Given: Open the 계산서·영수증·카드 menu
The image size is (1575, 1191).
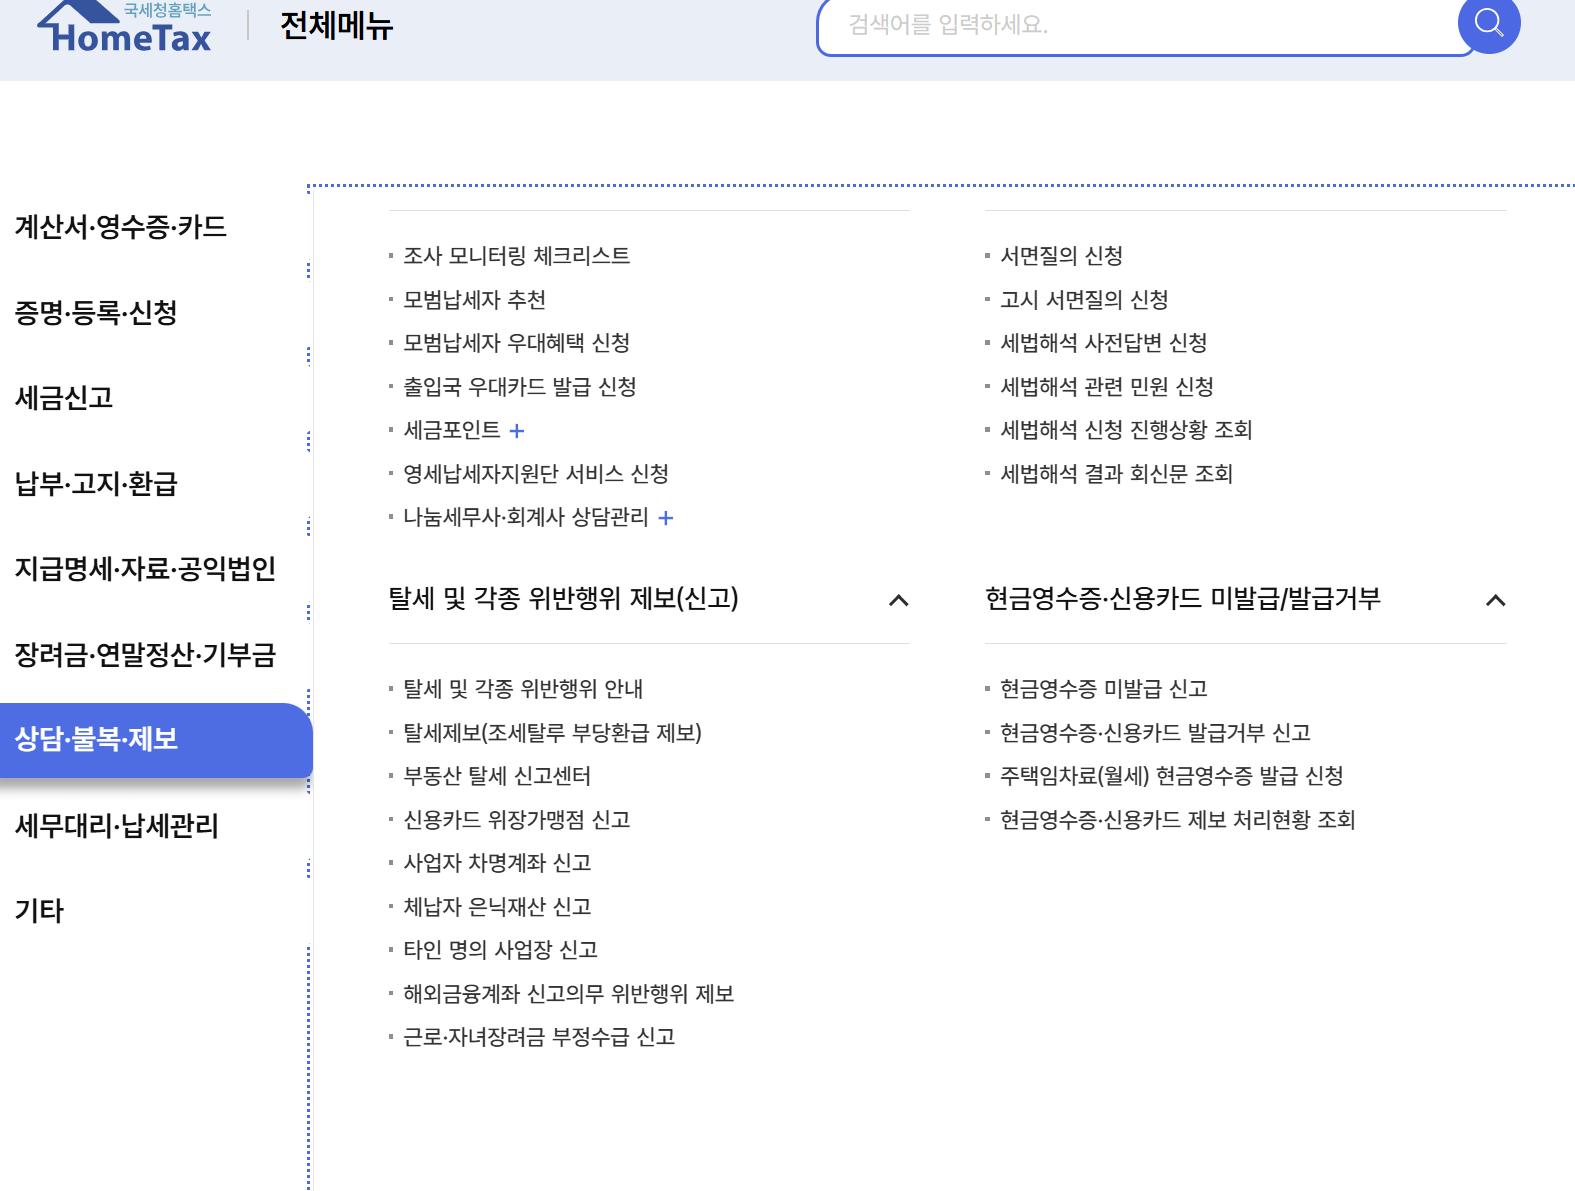Looking at the screenshot, I should (x=121, y=227).
